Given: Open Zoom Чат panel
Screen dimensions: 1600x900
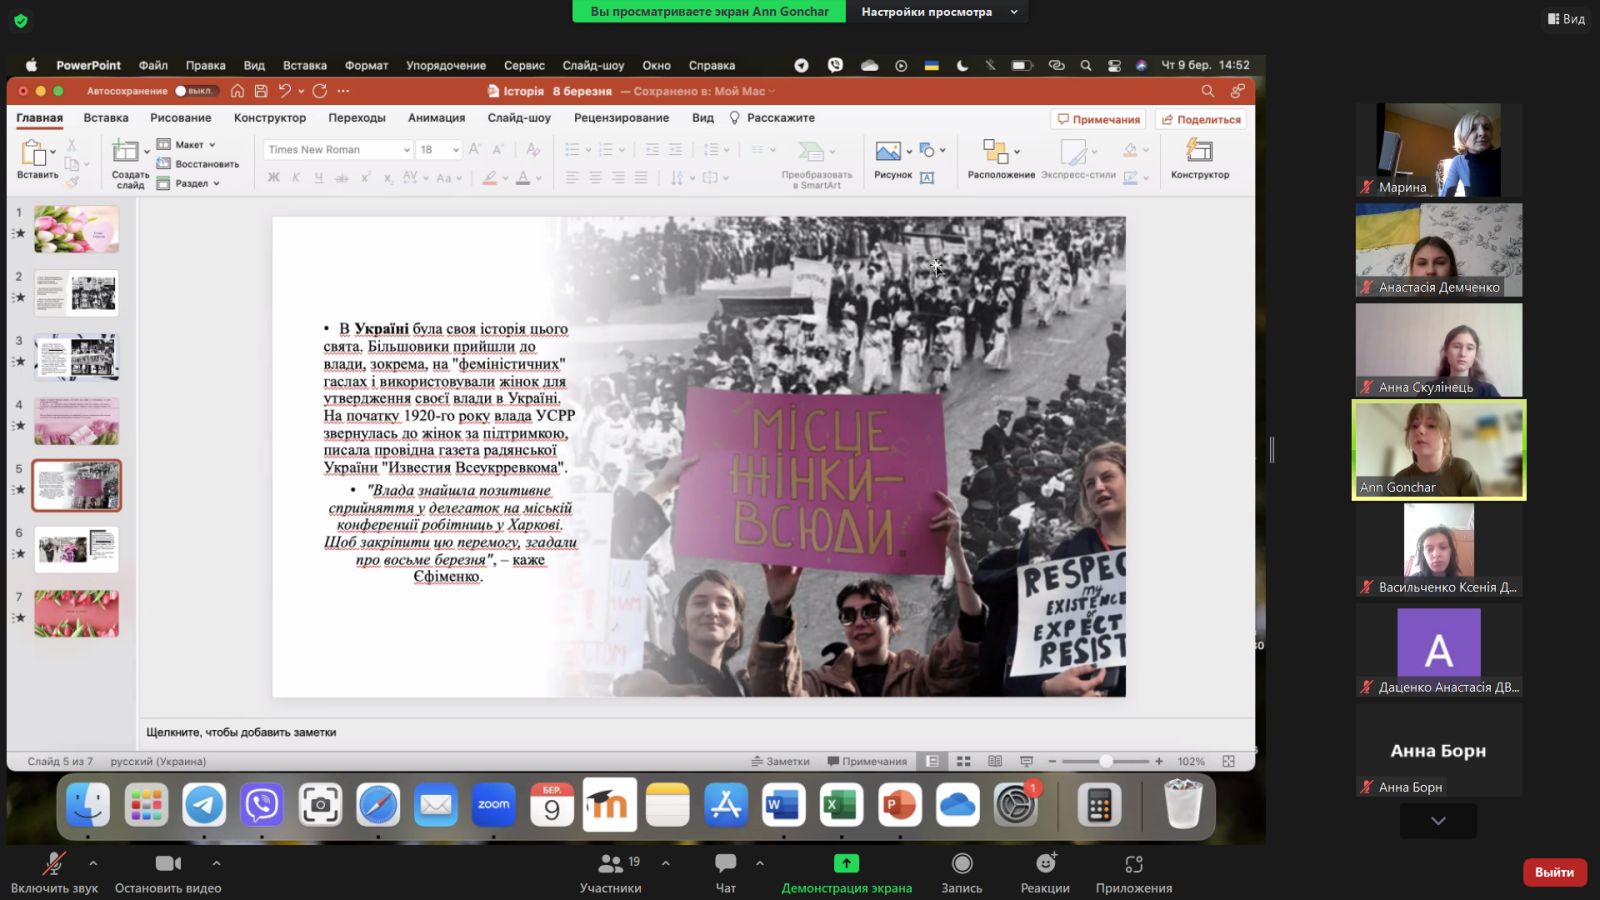Looking at the screenshot, I should click(726, 872).
